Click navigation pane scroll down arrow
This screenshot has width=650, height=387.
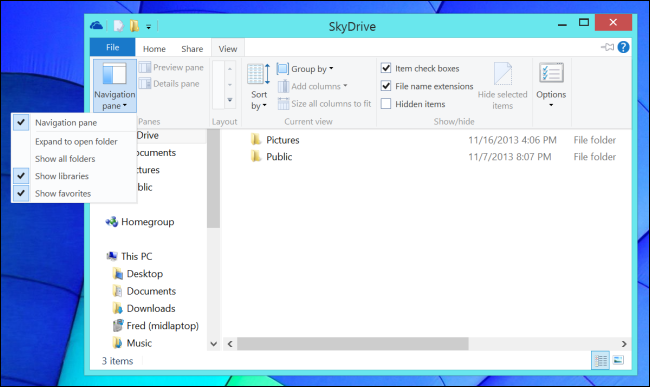click(x=213, y=344)
